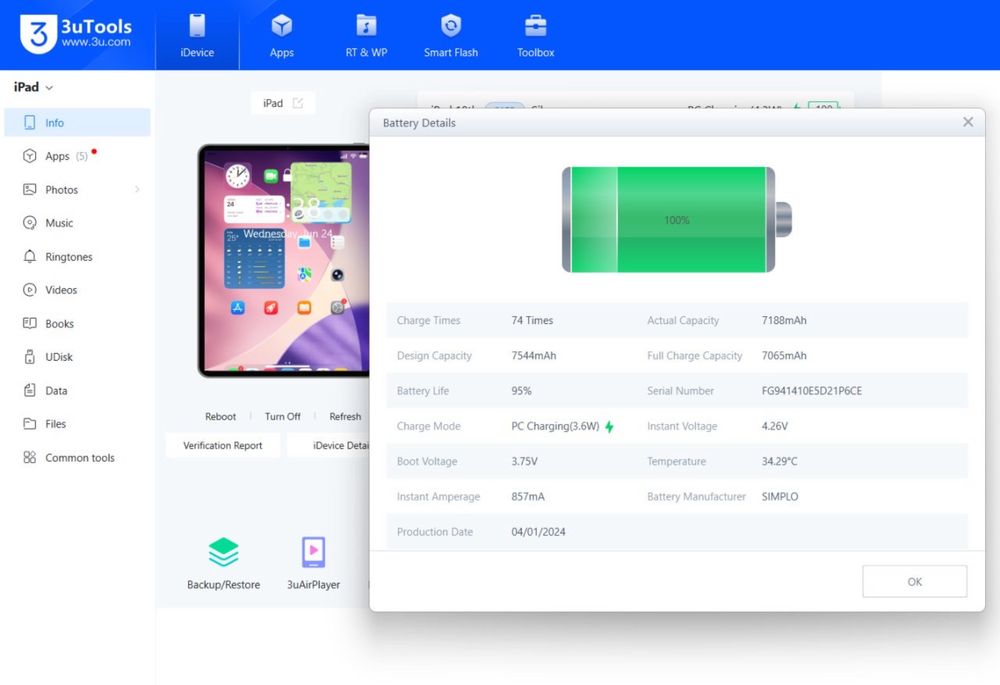Open Videos in the sidebar
The height and width of the screenshot is (685, 1000).
tap(77, 290)
